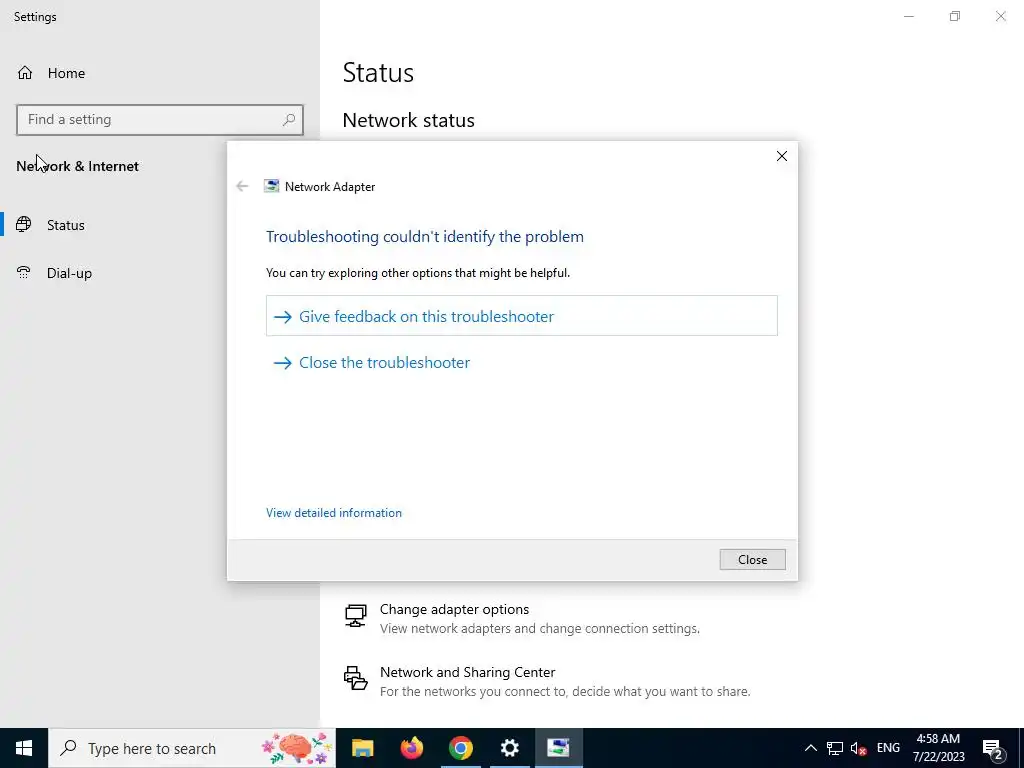Click the 'Network status' heading
1024x768 pixels.
tap(408, 120)
